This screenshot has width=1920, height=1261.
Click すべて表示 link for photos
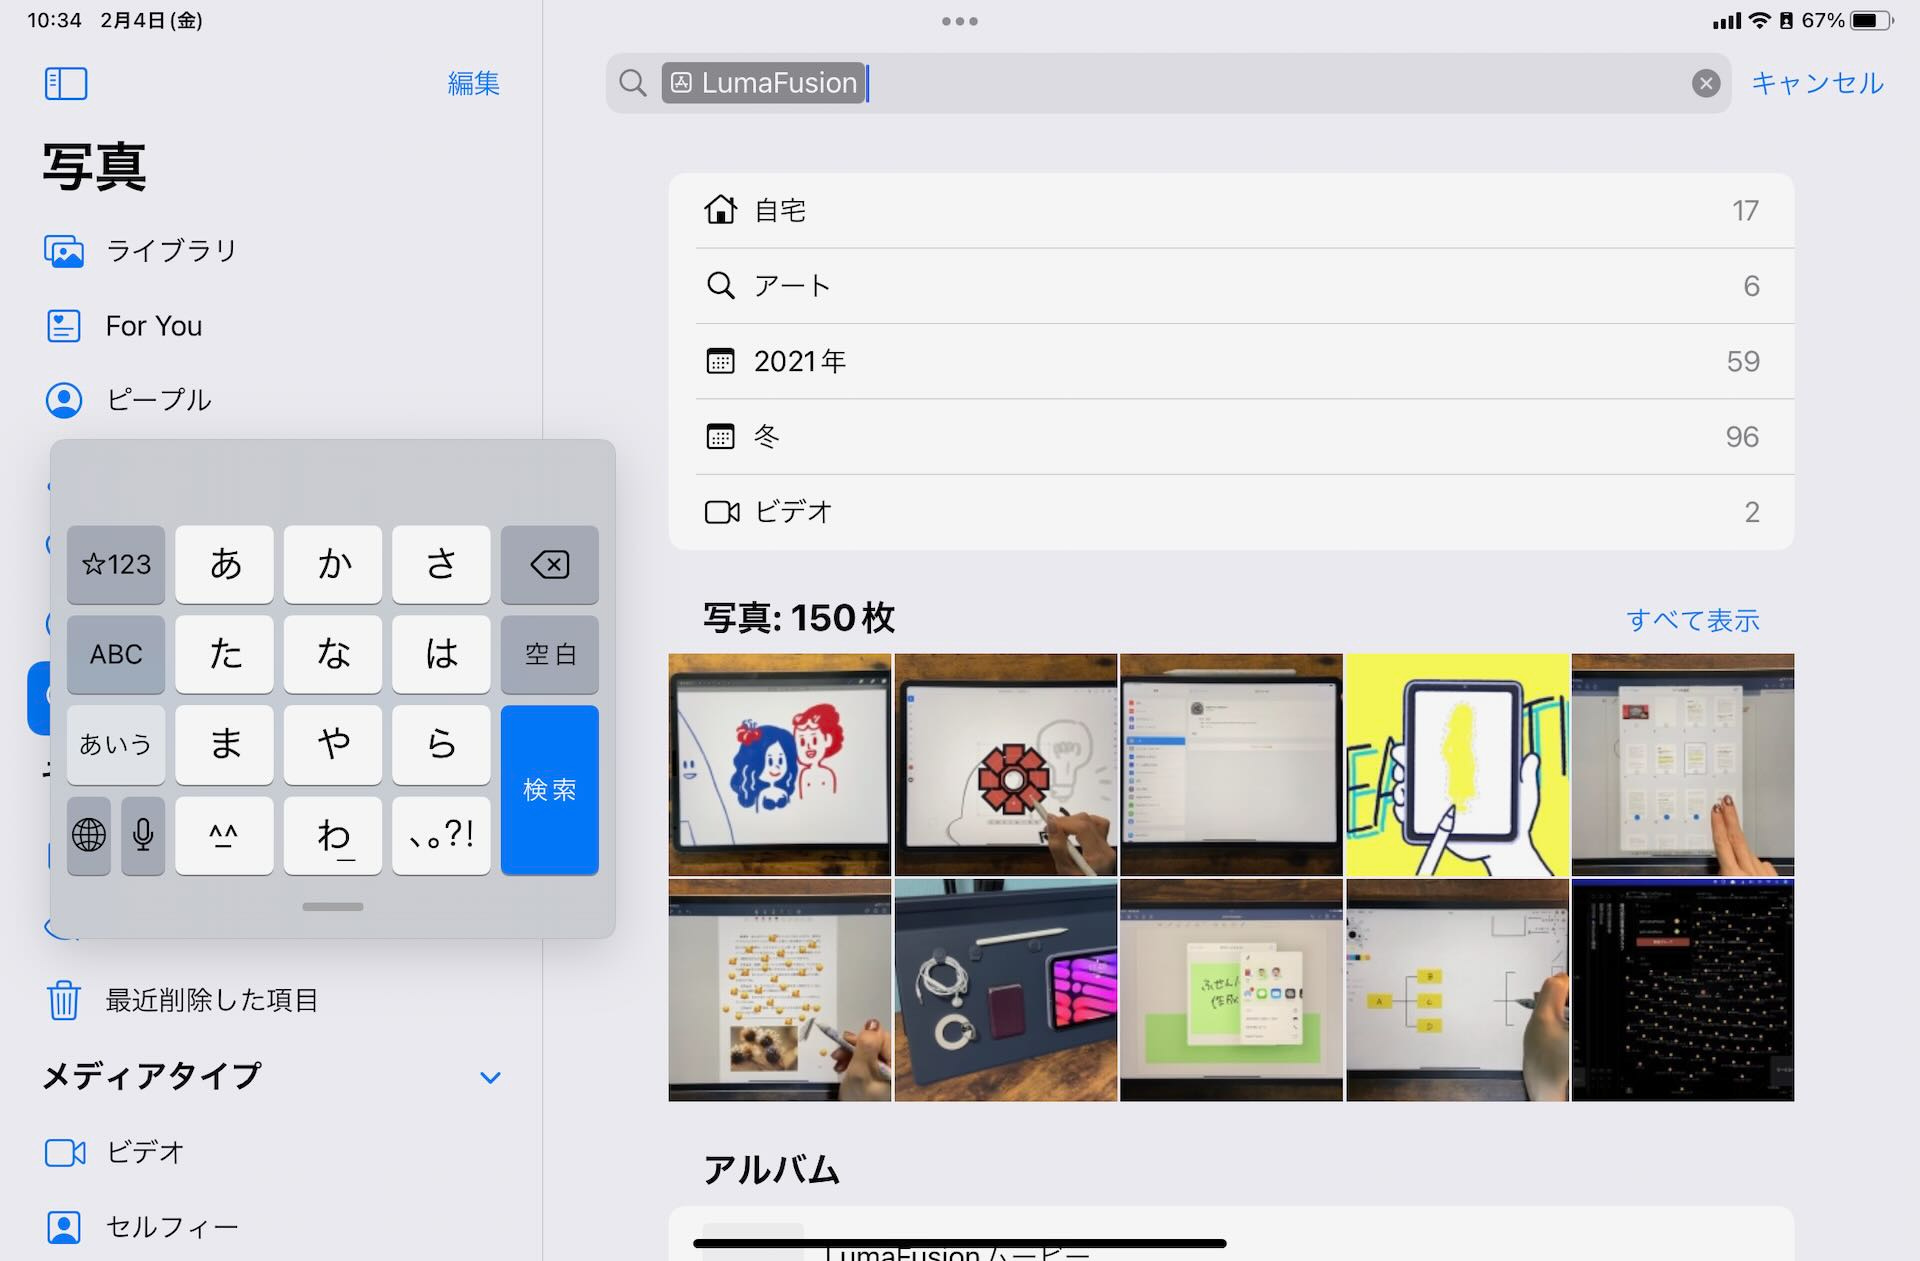coord(1692,620)
